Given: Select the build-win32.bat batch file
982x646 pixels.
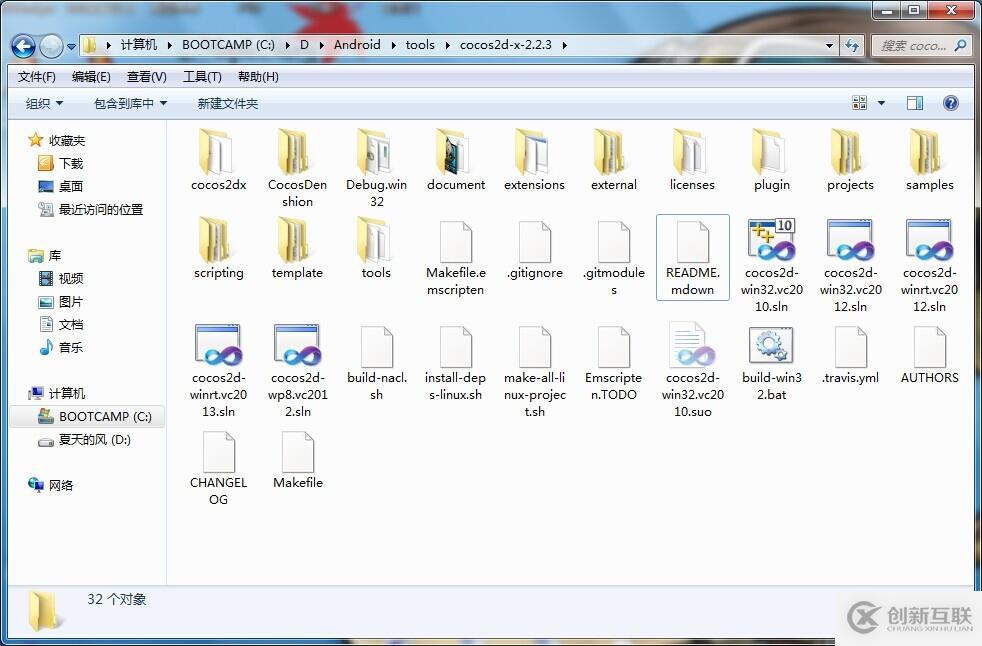Looking at the screenshot, I should point(772,363).
